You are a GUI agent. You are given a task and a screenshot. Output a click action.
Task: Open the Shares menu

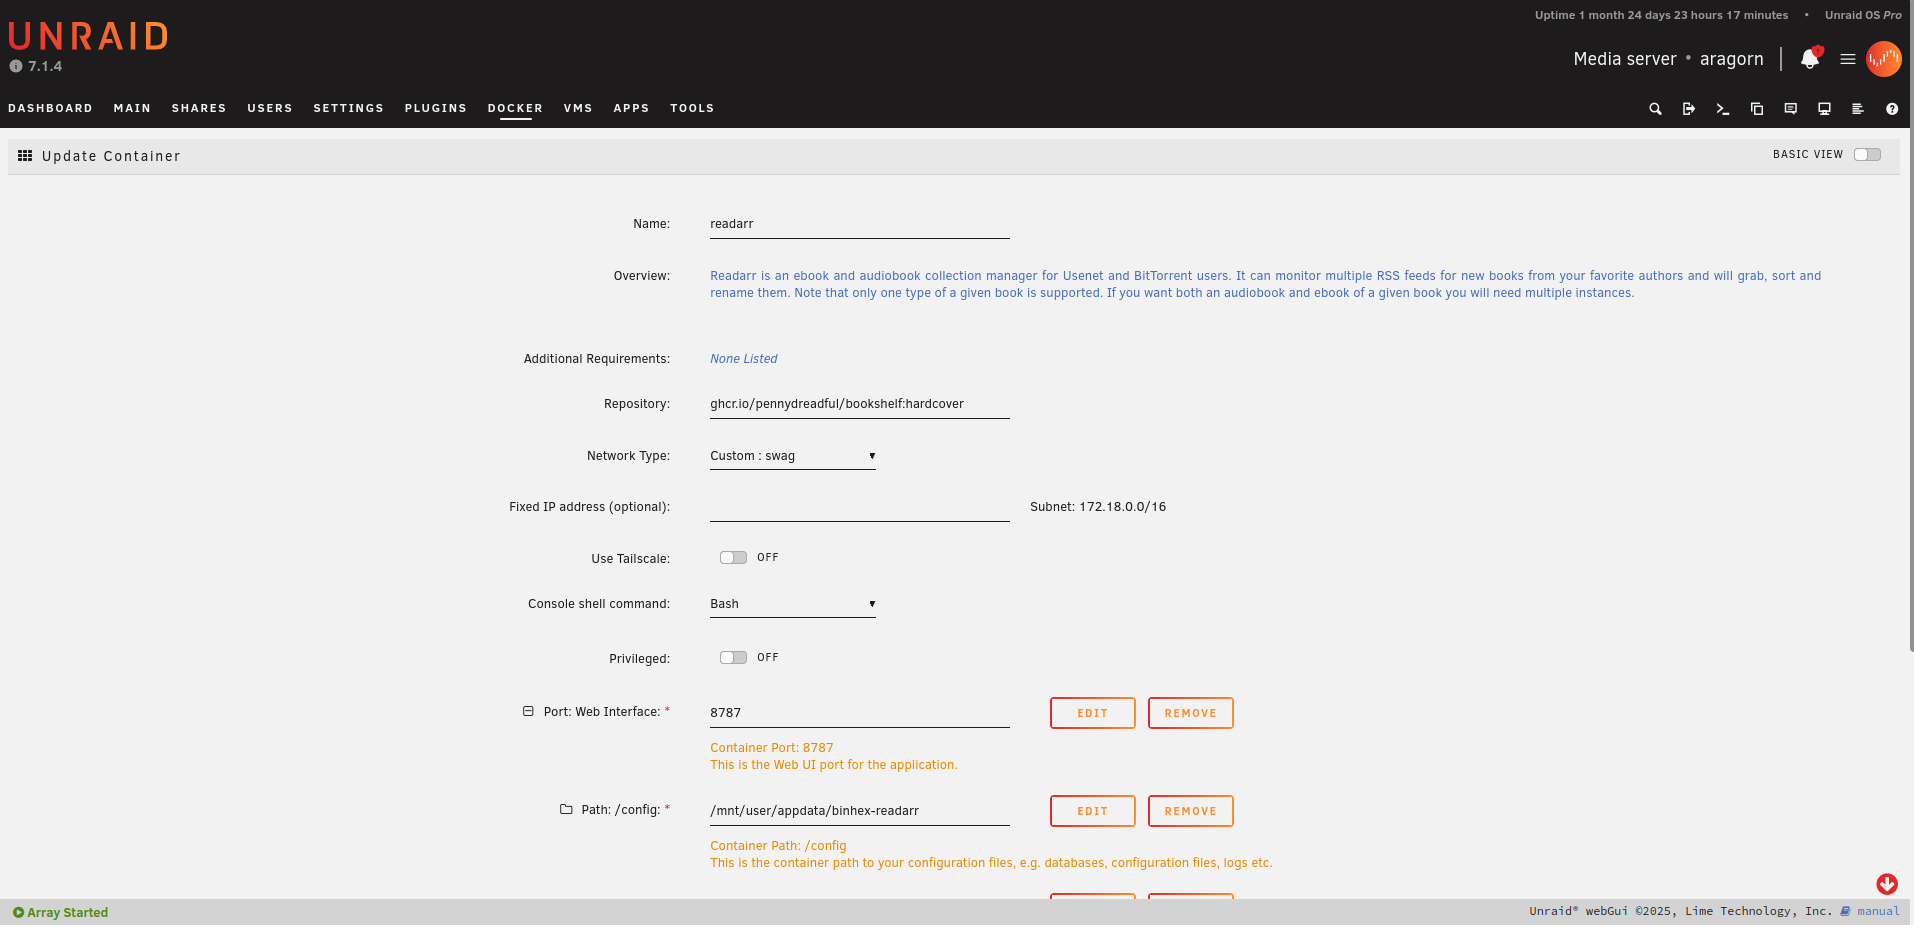coord(199,108)
